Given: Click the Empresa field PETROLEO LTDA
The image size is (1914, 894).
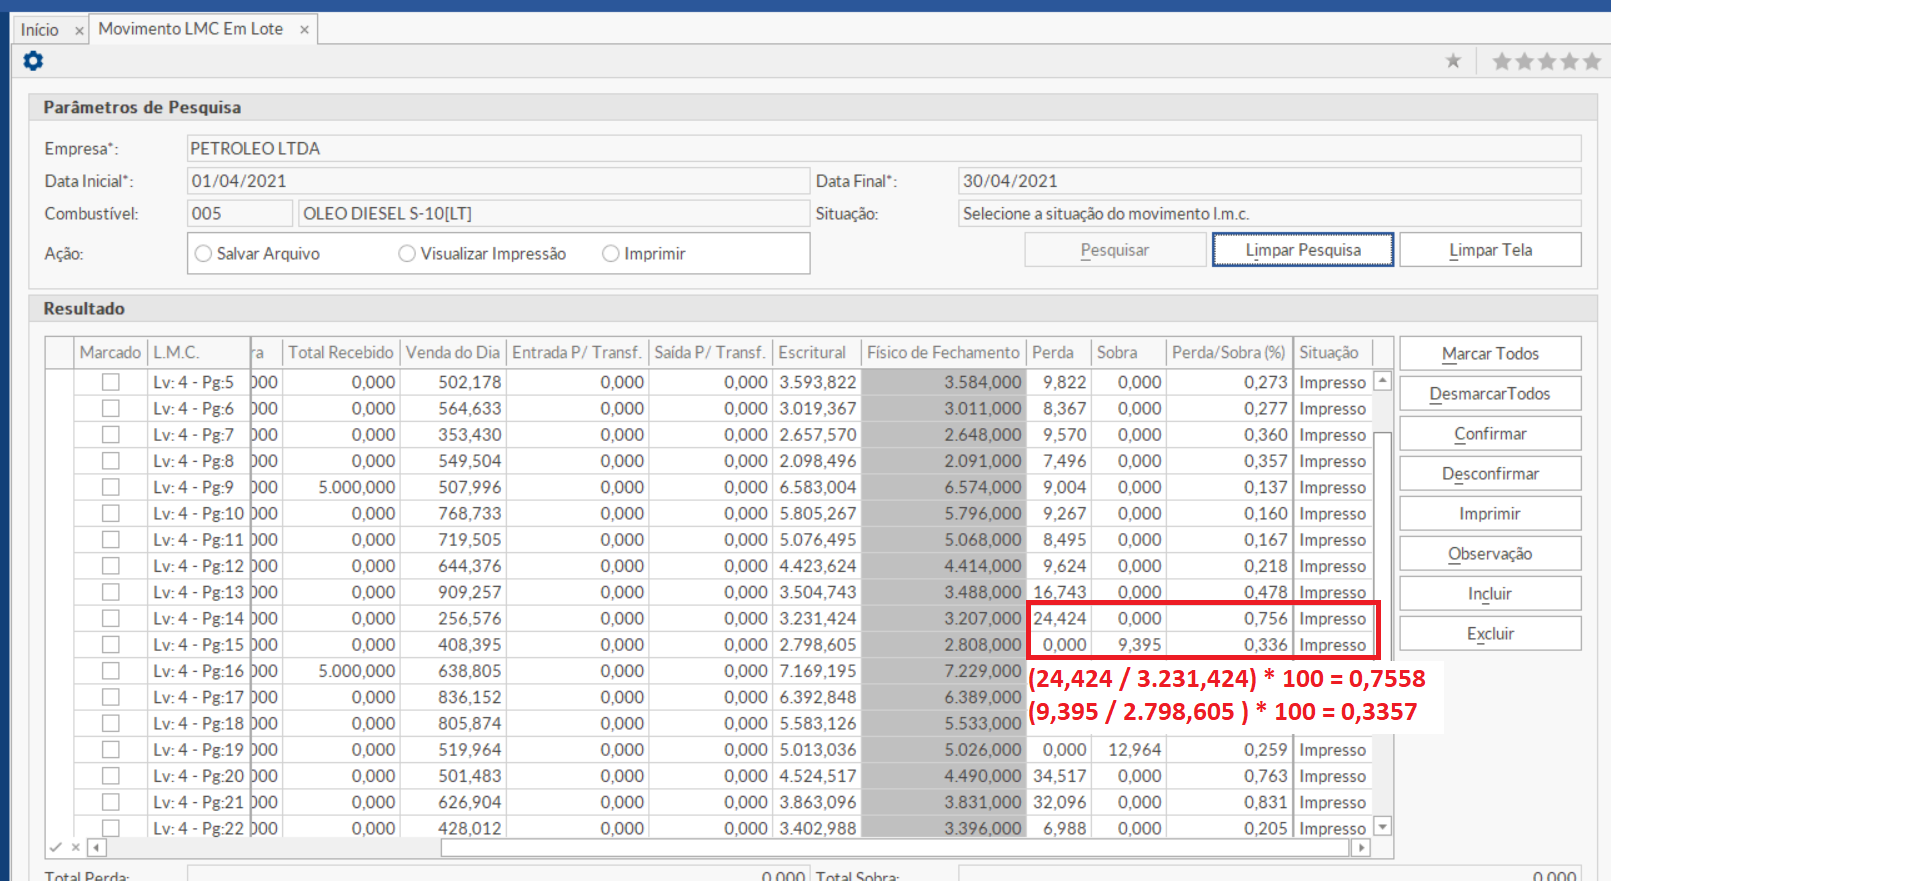Looking at the screenshot, I should click(x=884, y=148).
